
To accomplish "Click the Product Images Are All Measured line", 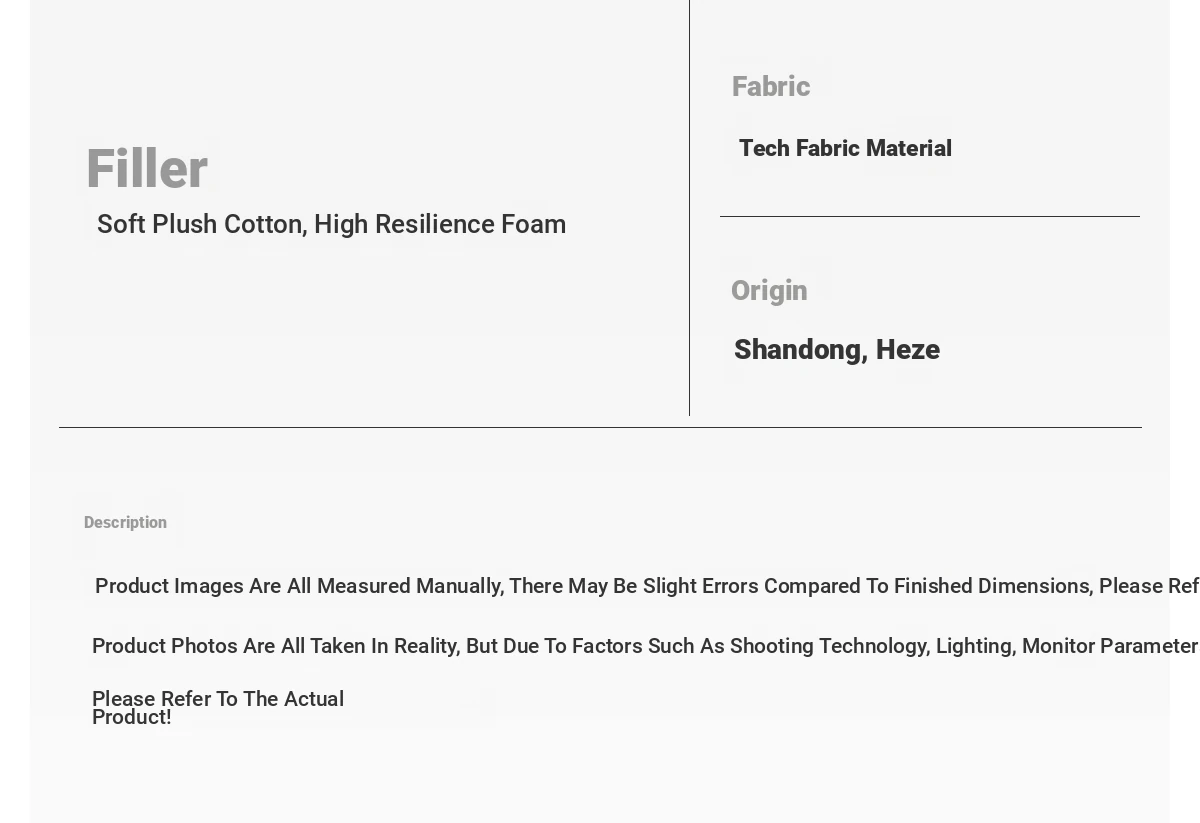I will pyautogui.click(x=647, y=586).
